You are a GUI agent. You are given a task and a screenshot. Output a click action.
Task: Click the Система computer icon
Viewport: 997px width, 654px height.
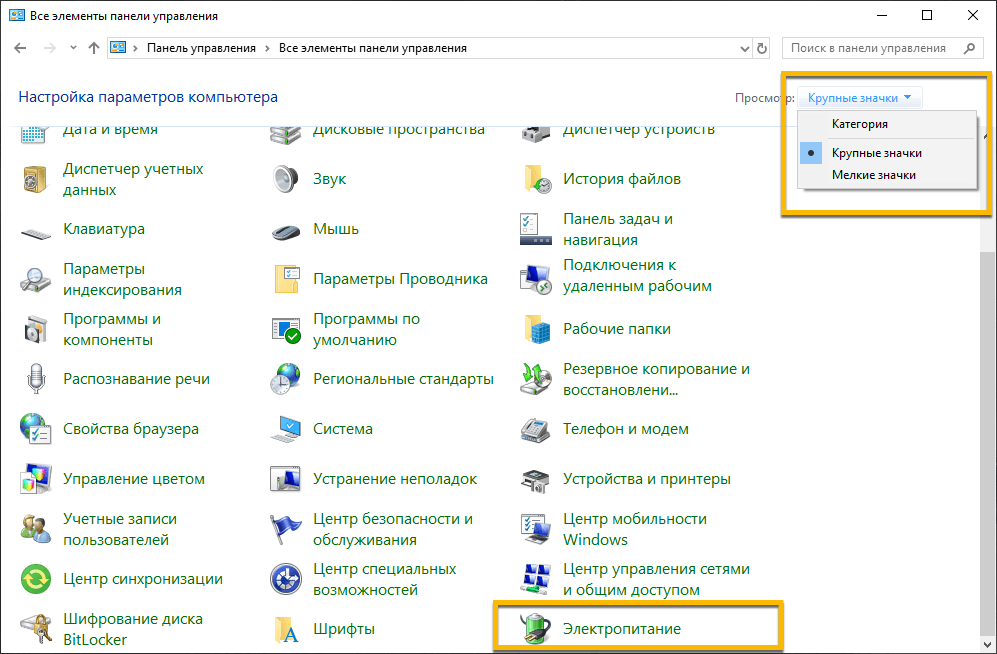pyautogui.click(x=286, y=429)
